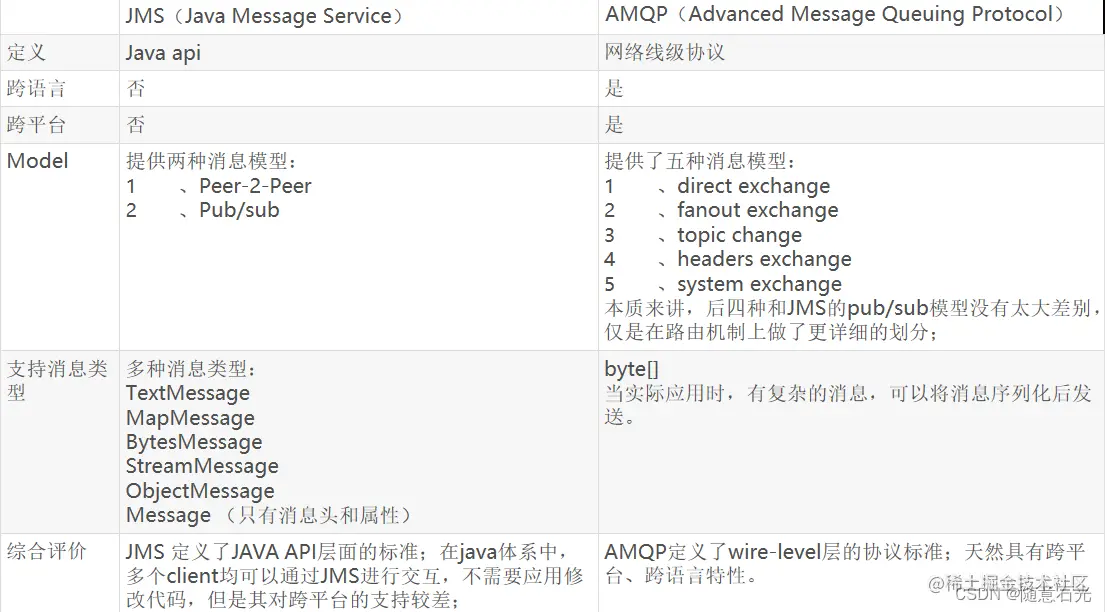This screenshot has height=612, width=1107.
Task: Click the 'Java api' cell
Action: coord(163,53)
